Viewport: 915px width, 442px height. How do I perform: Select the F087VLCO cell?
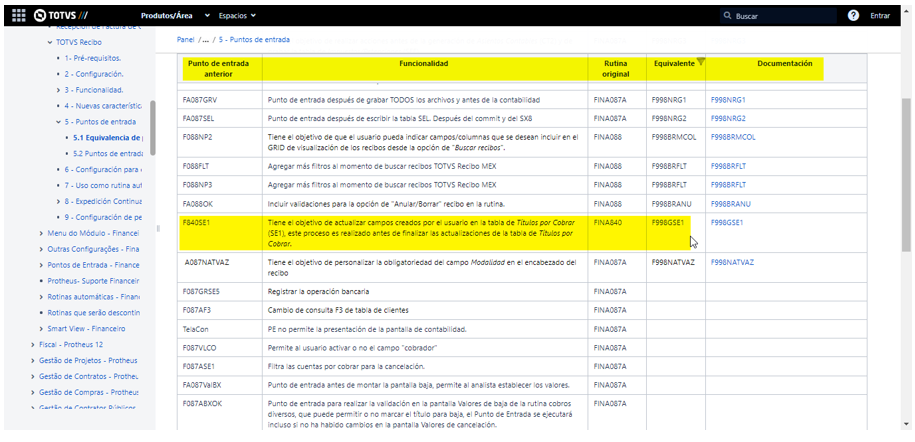point(220,348)
